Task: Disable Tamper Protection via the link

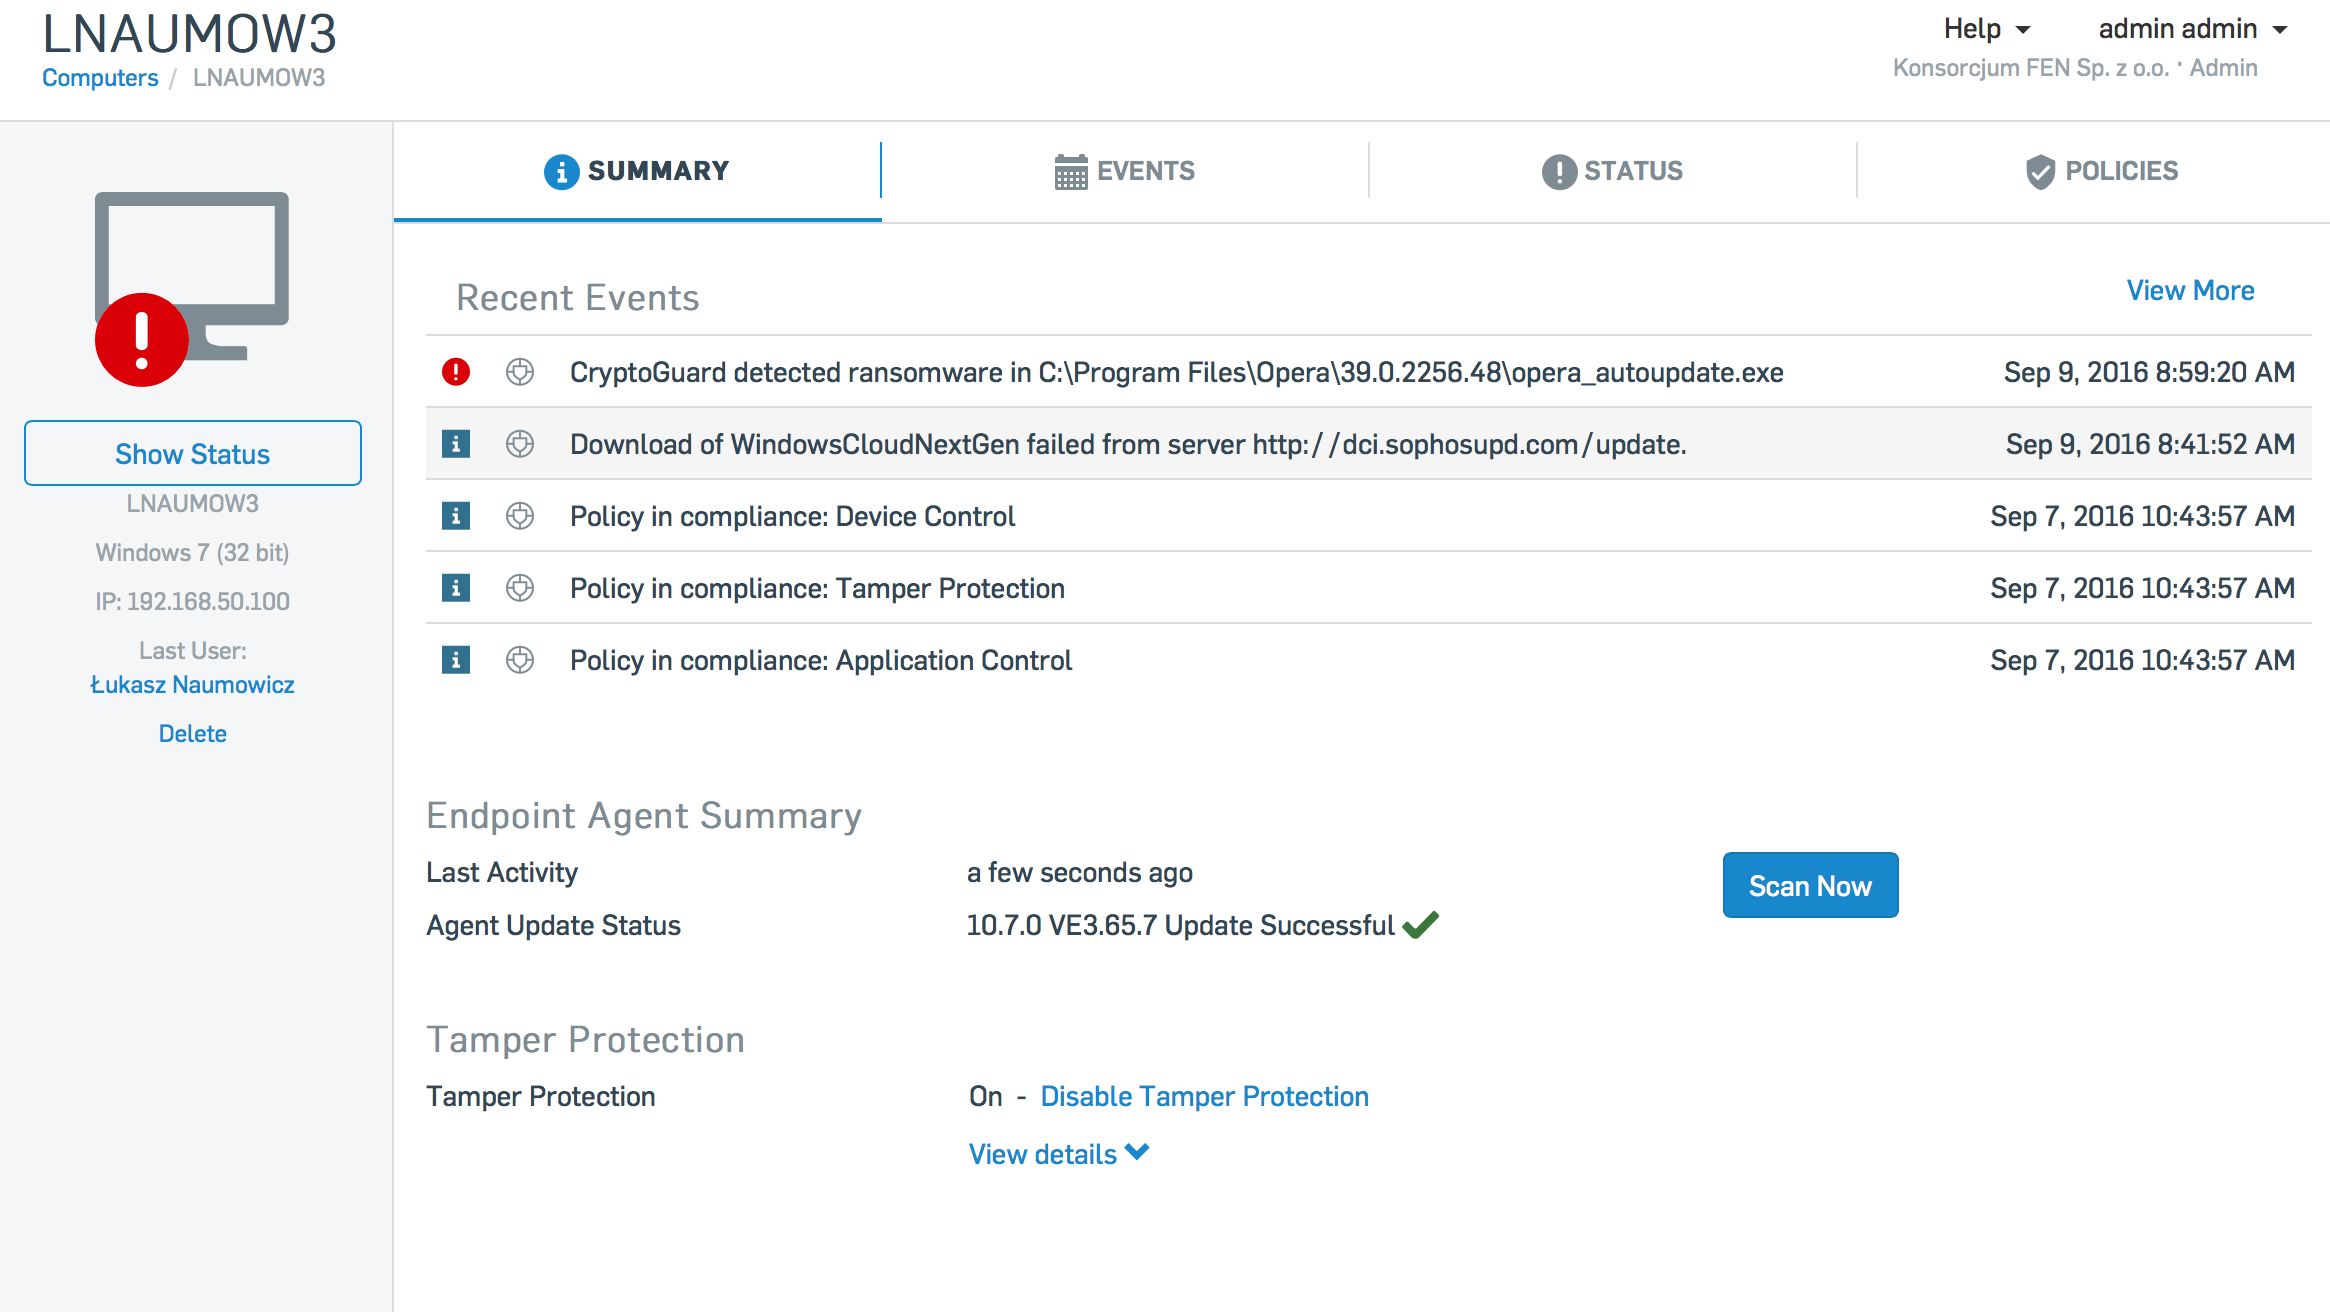Action: point(1204,1096)
